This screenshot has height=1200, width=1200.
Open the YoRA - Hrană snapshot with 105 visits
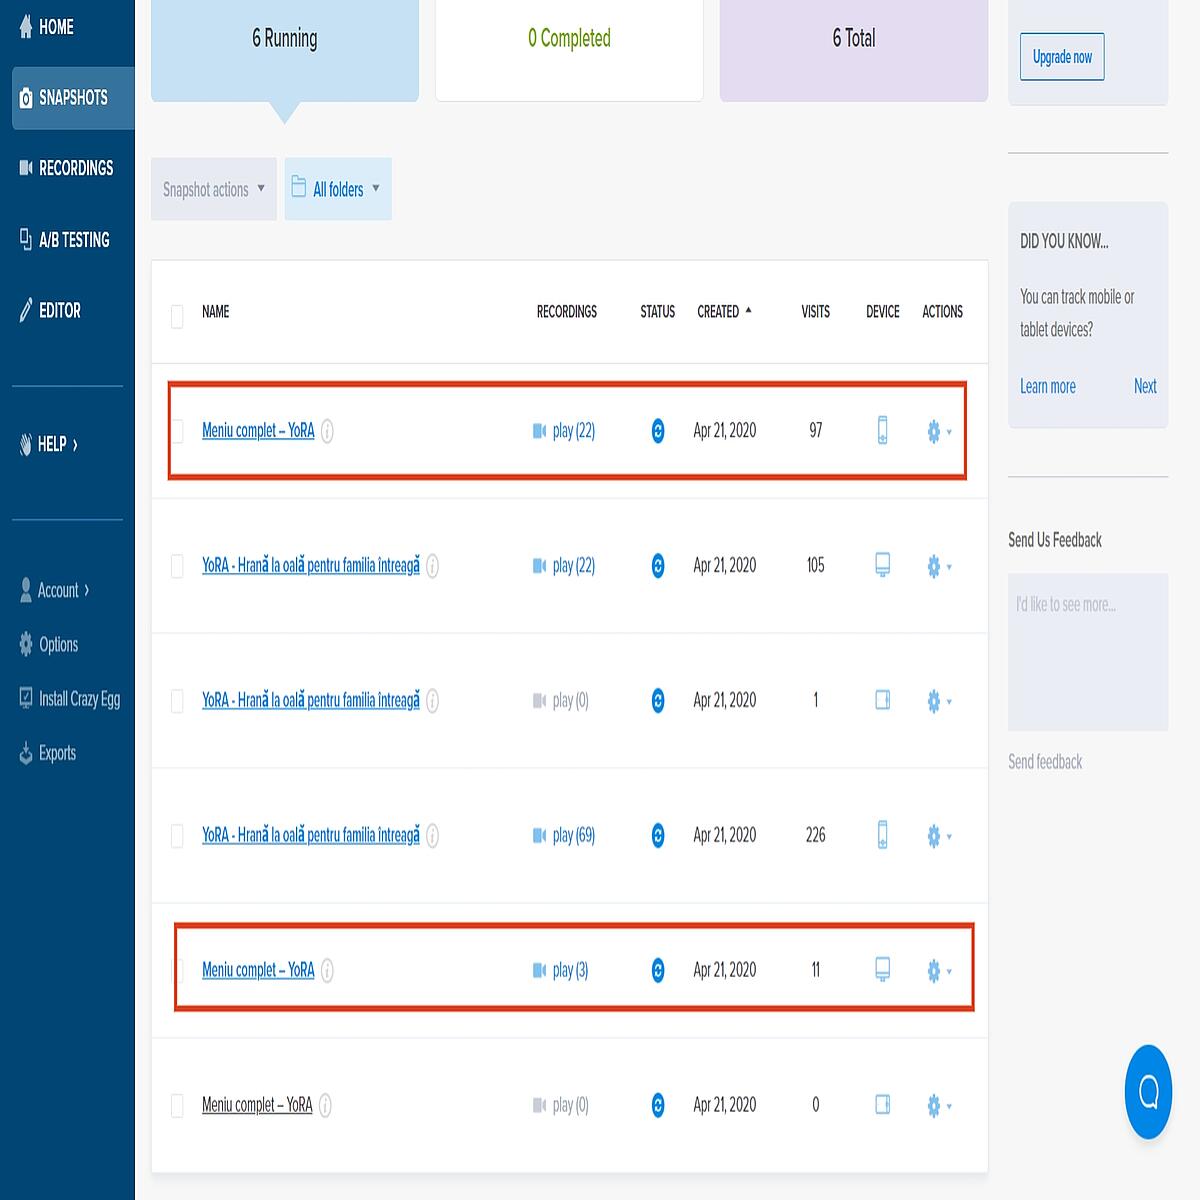click(x=311, y=565)
